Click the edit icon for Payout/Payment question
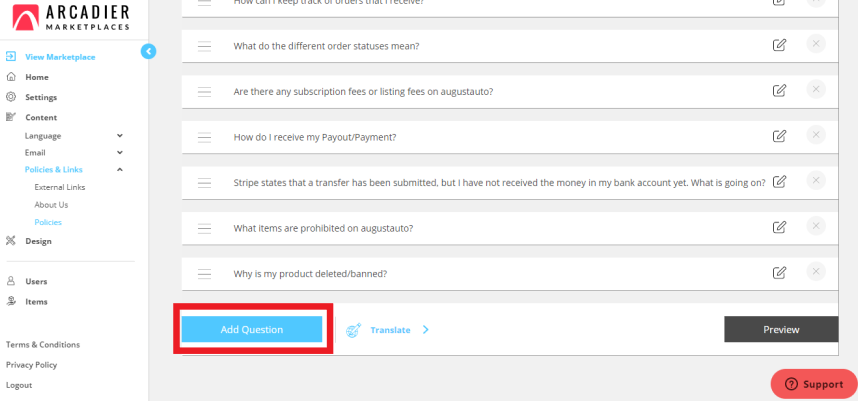Screen dimensions: 858x401 [779, 136]
